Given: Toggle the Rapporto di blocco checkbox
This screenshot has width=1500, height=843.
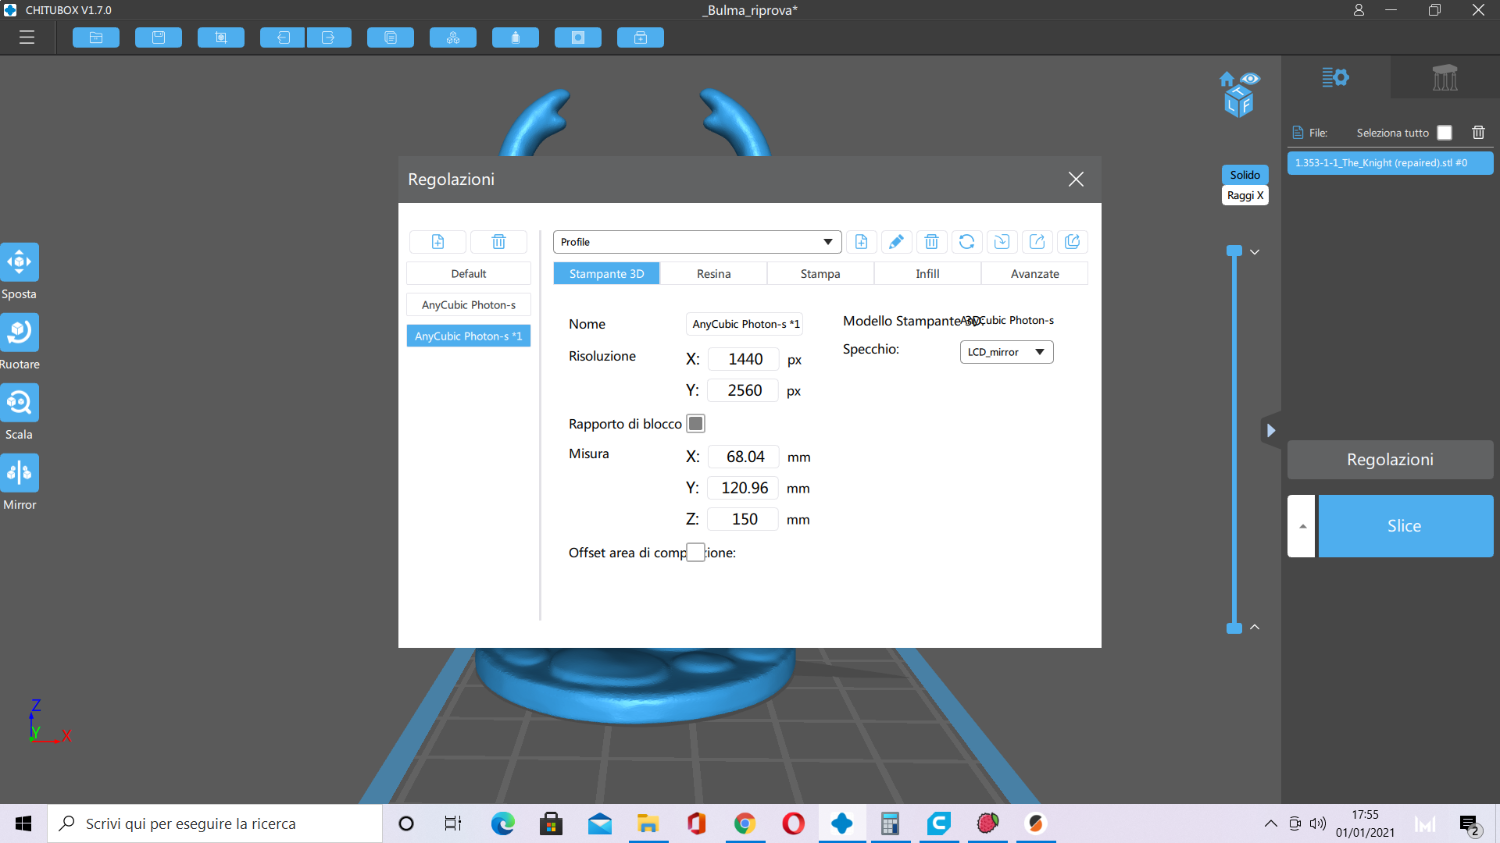Looking at the screenshot, I should pyautogui.click(x=696, y=423).
